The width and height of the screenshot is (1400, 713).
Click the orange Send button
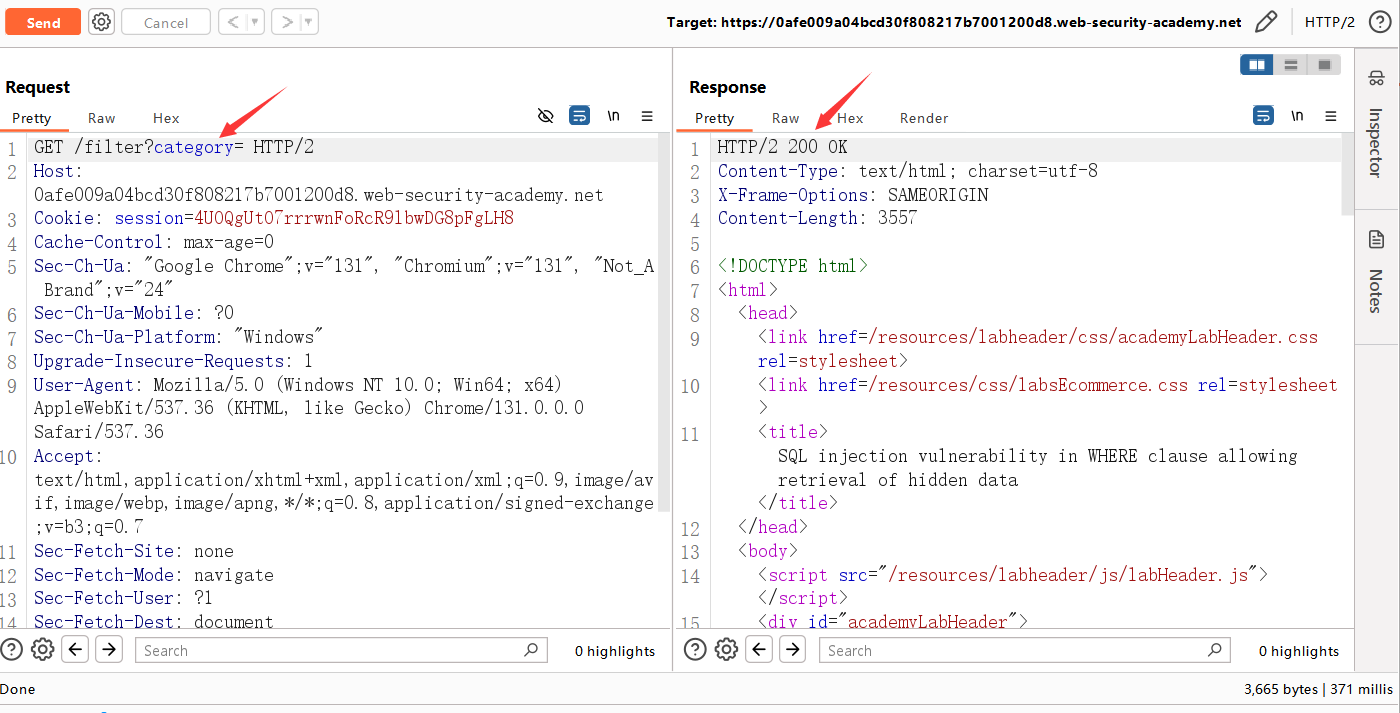click(43, 22)
